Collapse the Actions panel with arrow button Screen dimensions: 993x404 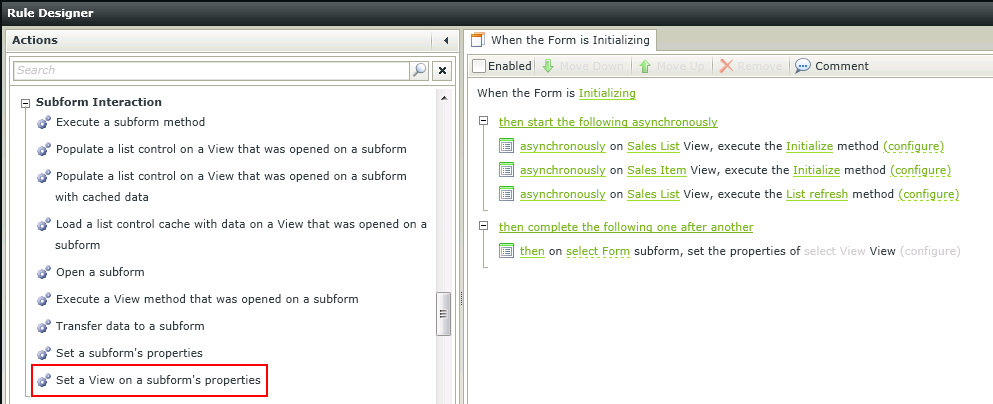(446, 41)
